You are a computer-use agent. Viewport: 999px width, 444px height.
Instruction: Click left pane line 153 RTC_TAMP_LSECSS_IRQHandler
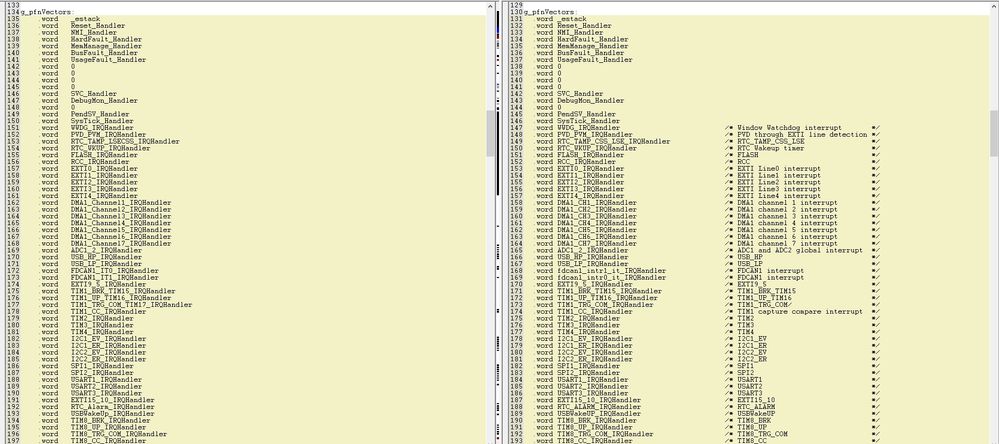125,141
